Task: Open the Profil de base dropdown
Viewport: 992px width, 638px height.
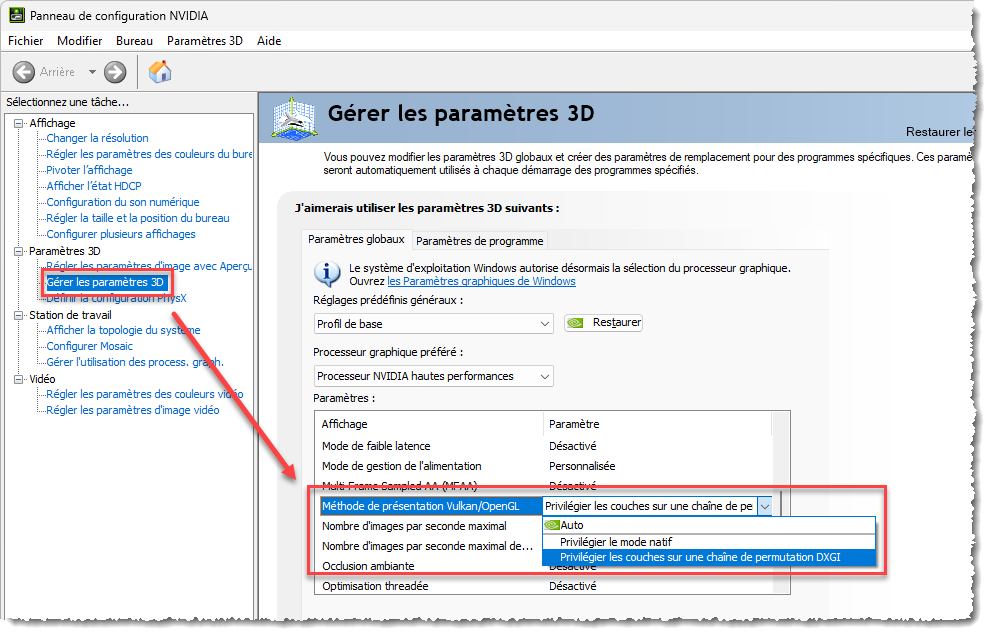Action: click(433, 324)
